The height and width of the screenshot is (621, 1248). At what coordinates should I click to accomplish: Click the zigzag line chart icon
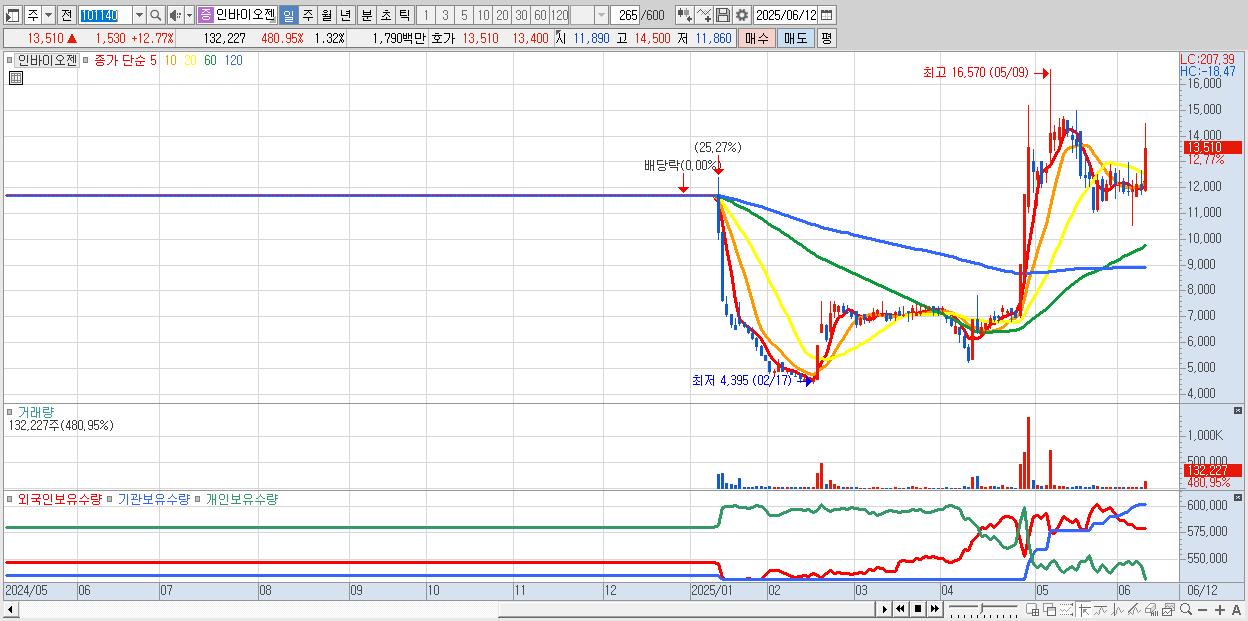(1118, 609)
